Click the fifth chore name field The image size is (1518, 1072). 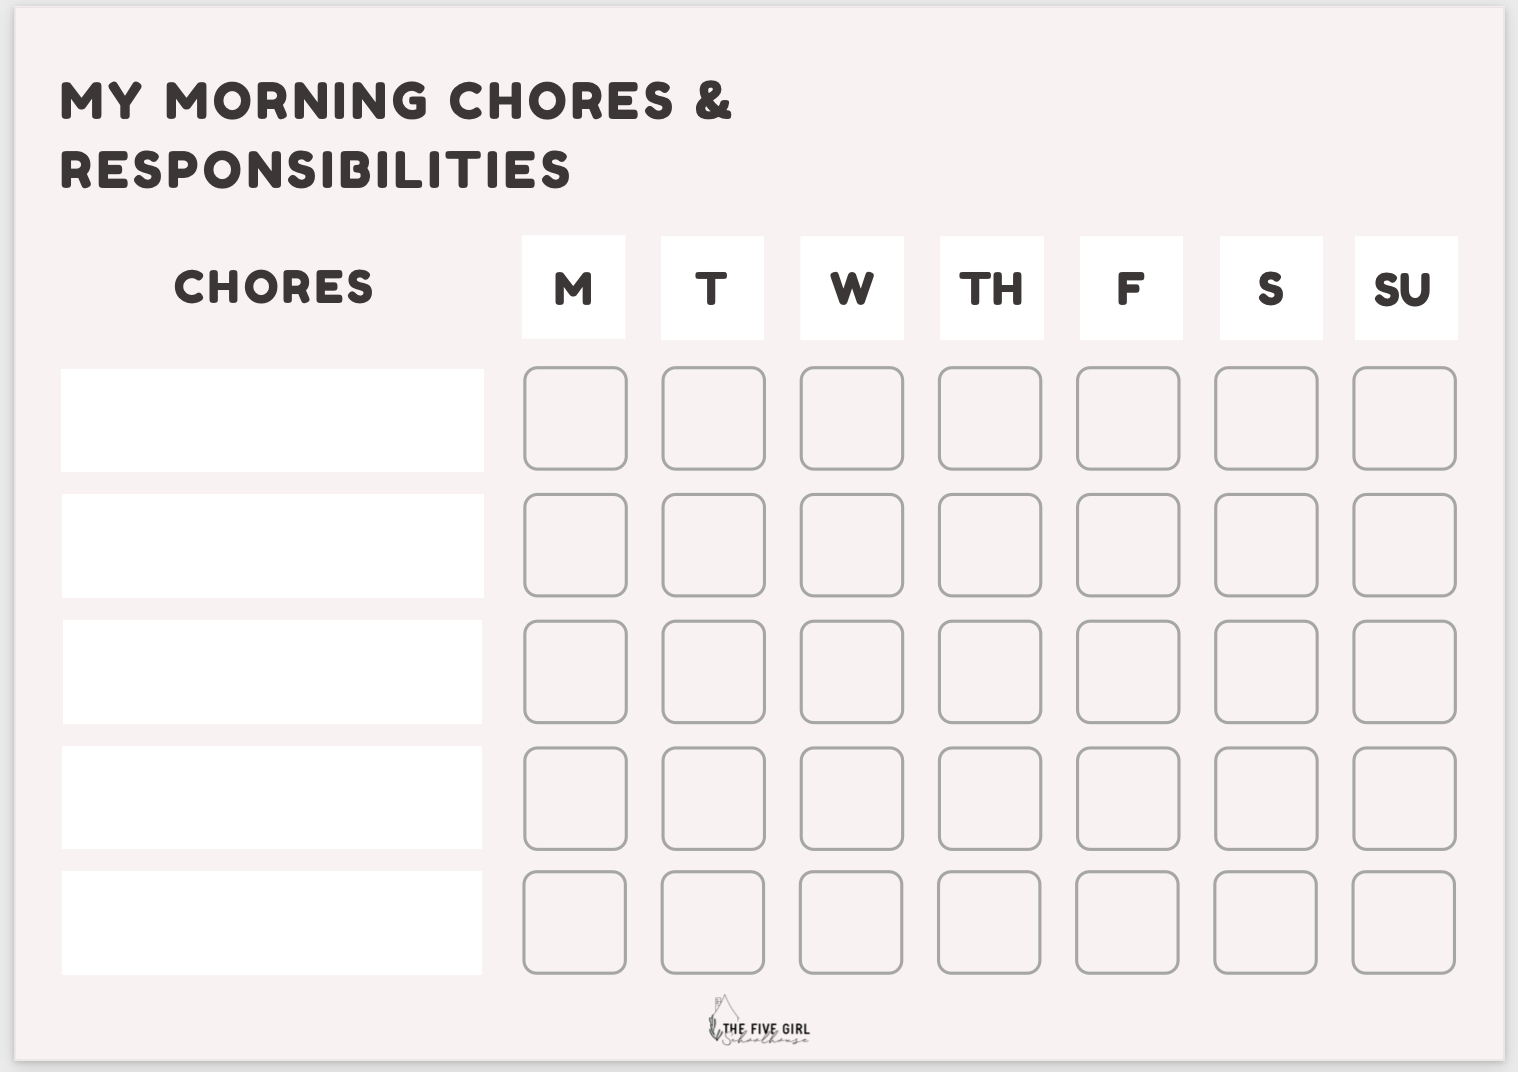[x=272, y=922]
